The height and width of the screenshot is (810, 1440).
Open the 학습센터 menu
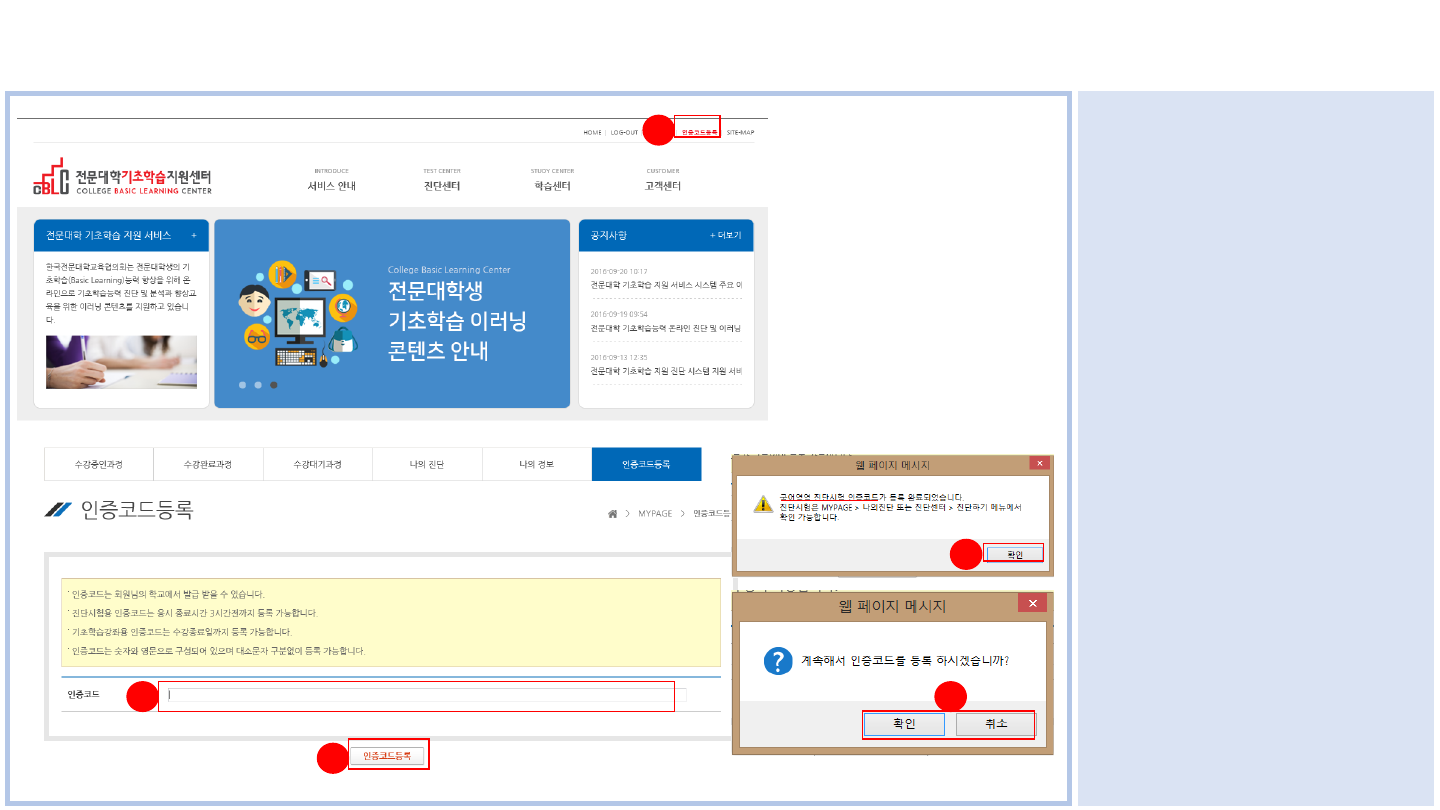552,186
